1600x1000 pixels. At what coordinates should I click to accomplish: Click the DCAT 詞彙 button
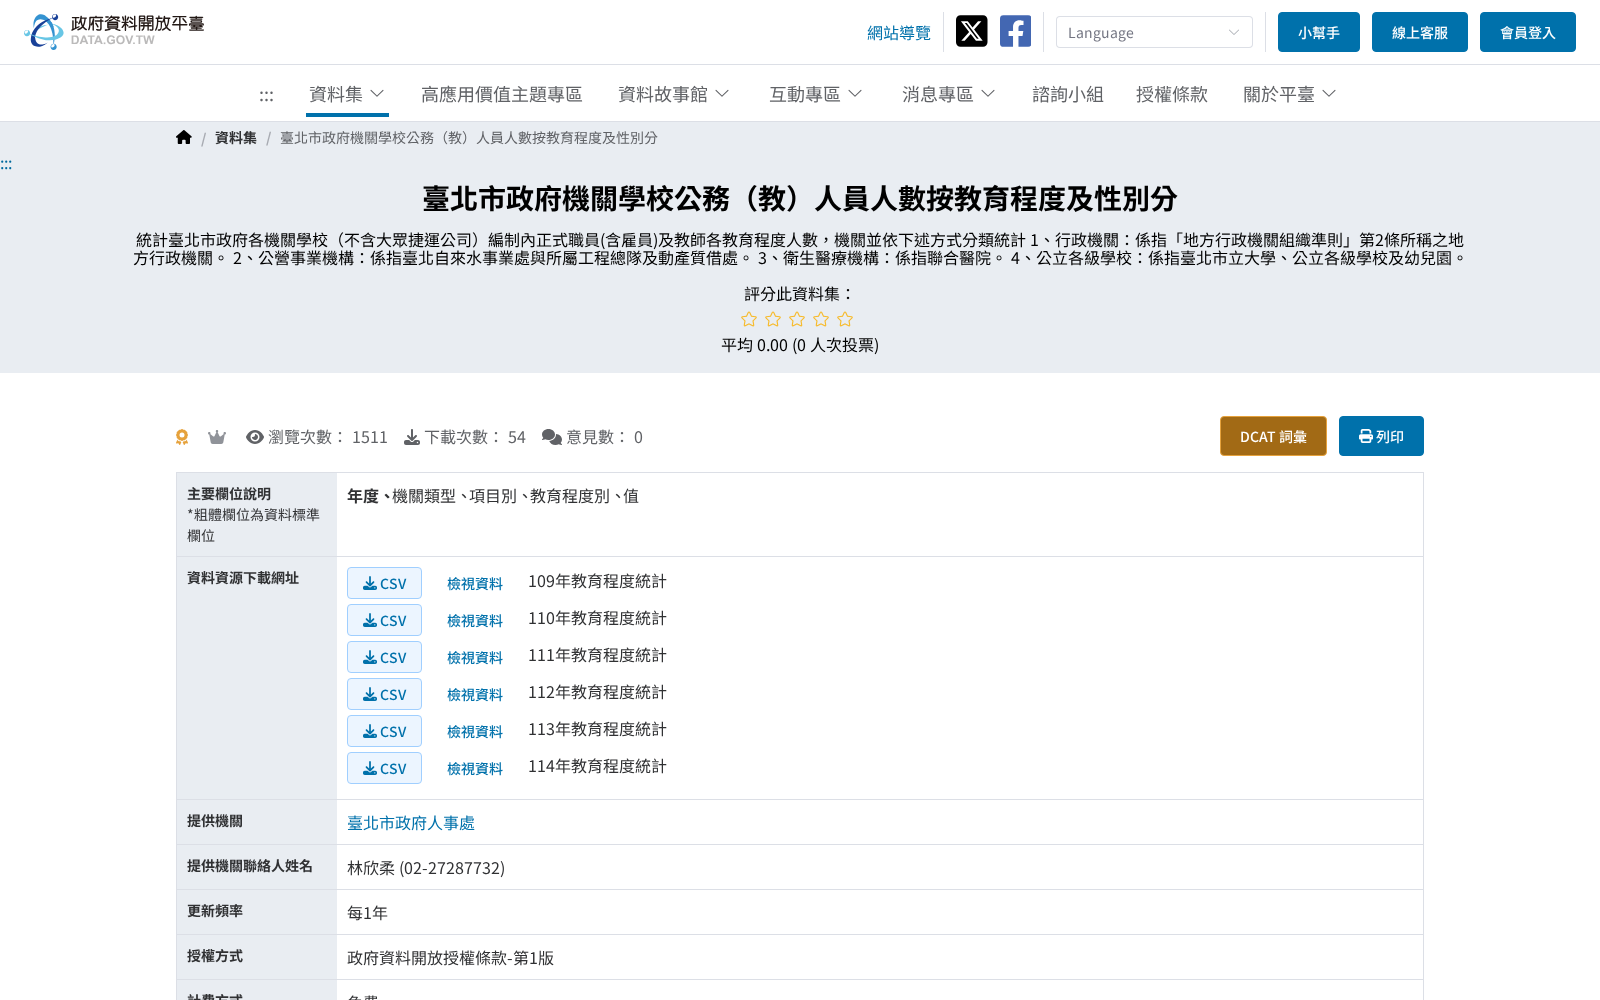[x=1273, y=436]
